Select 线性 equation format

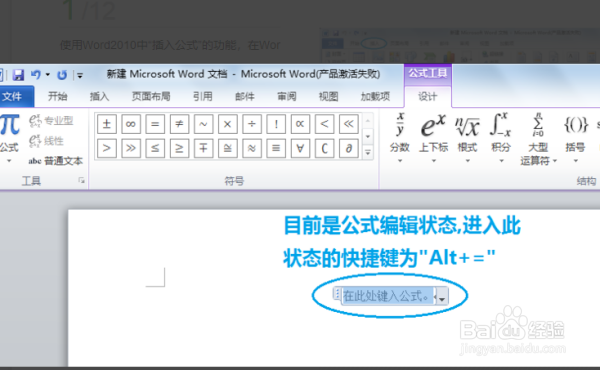pyautogui.click(x=47, y=141)
